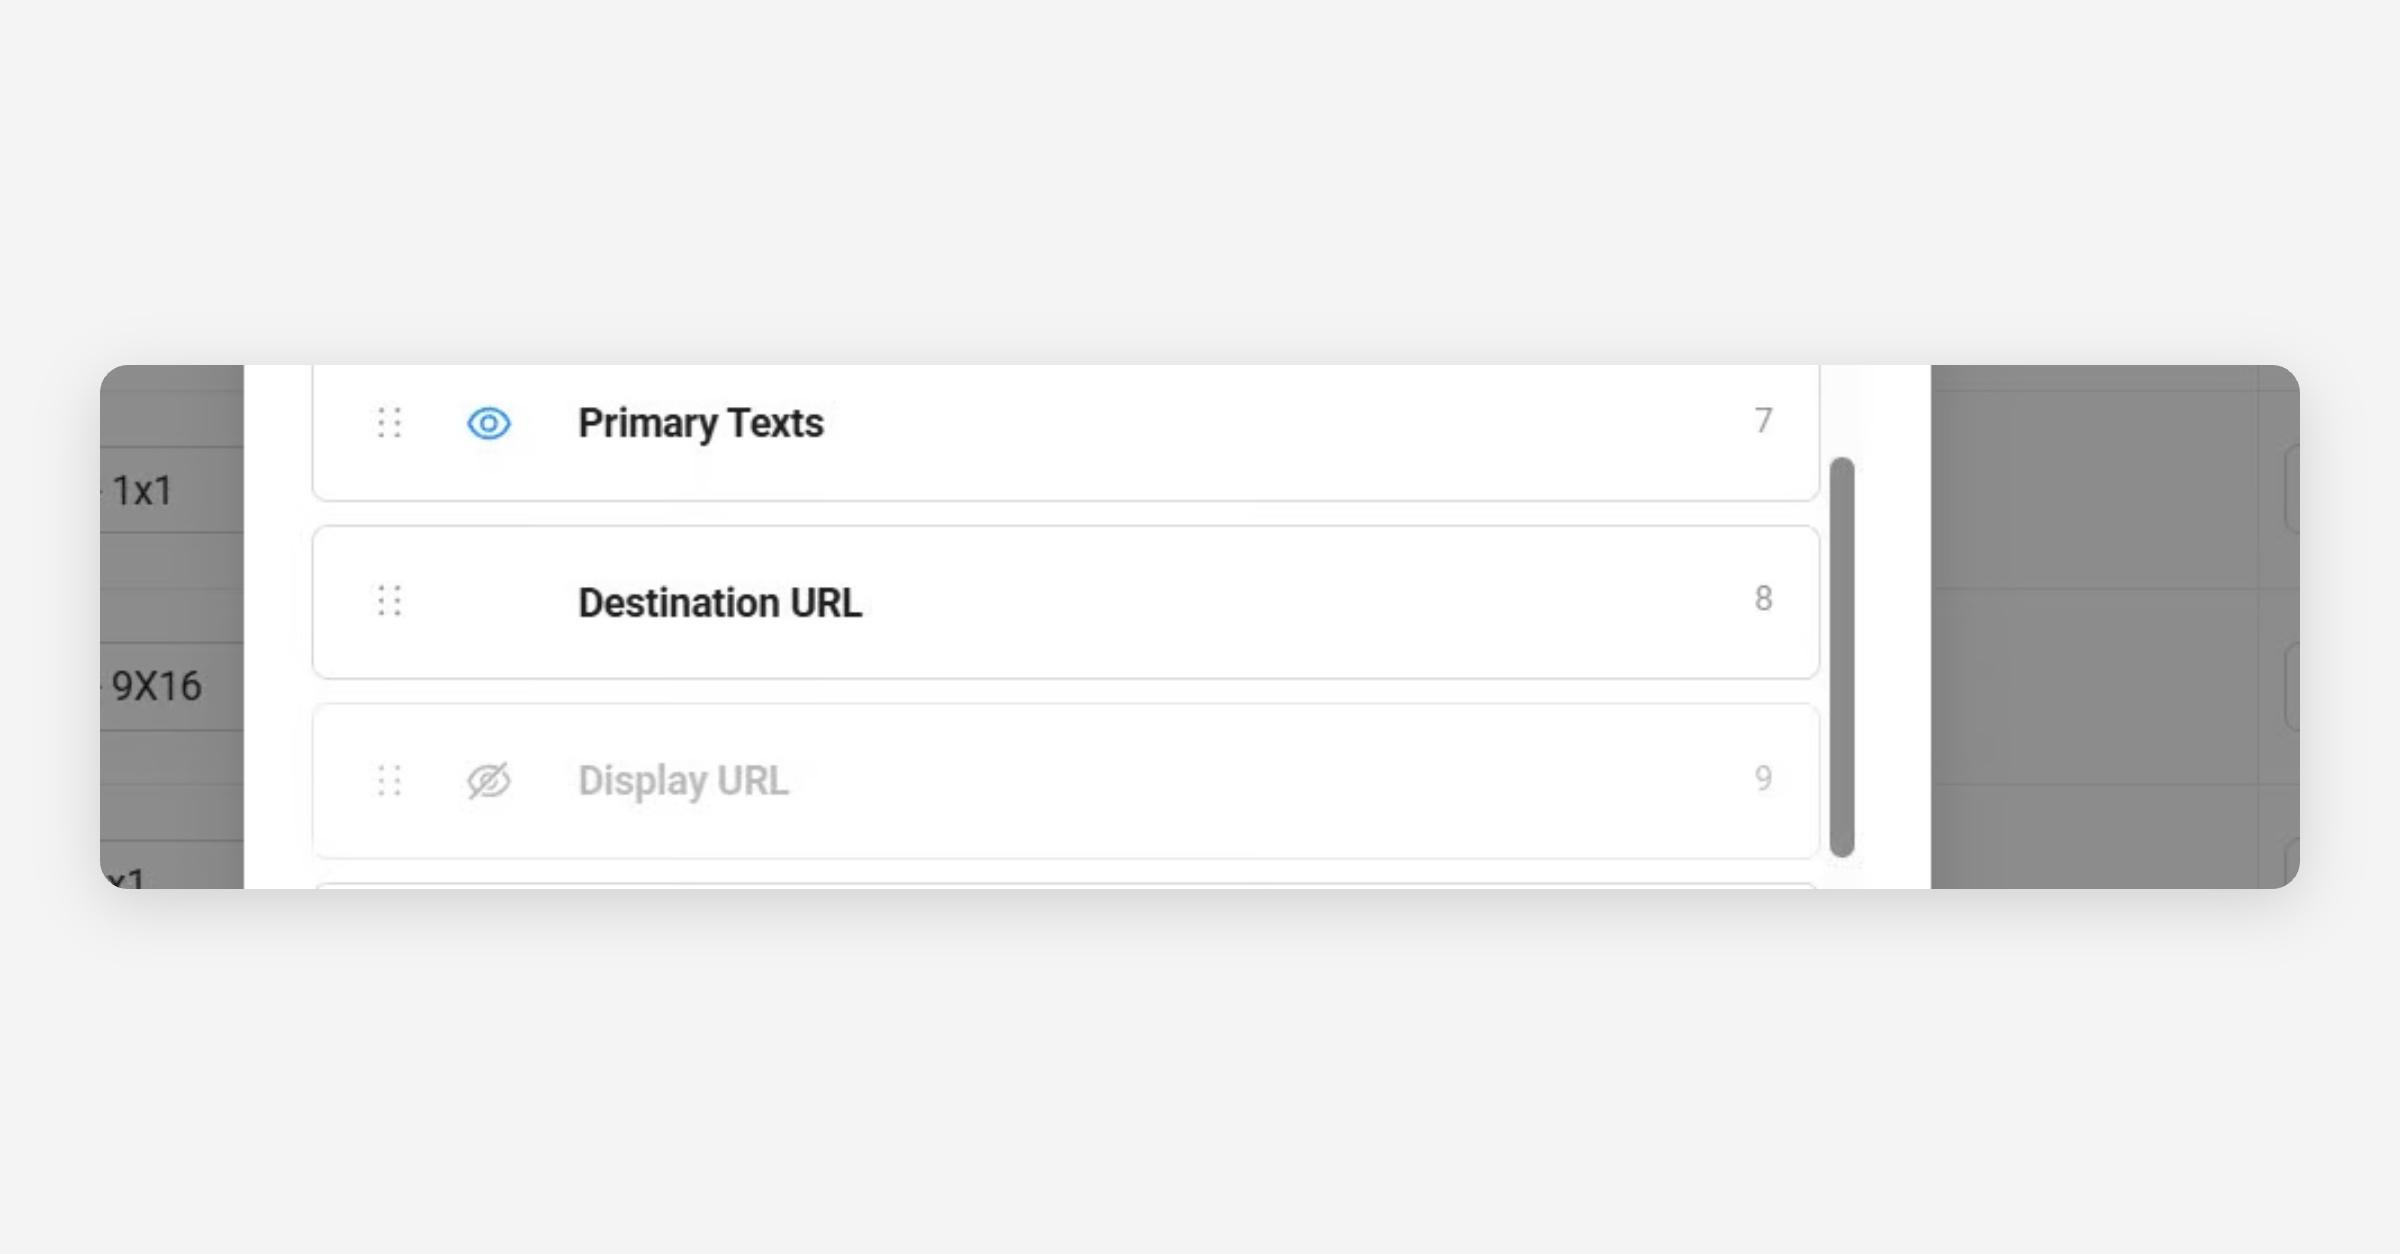Click position number 9 on Display URL
The image size is (2400, 1254).
click(x=1763, y=778)
